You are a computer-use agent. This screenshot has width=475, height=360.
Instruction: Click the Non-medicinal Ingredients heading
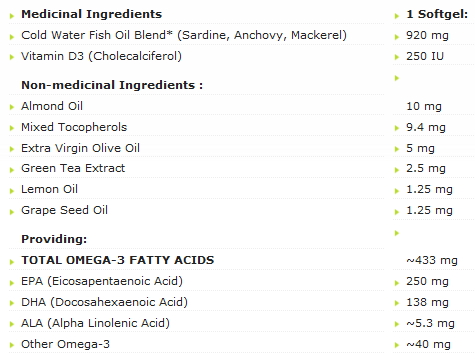pyautogui.click(x=112, y=85)
